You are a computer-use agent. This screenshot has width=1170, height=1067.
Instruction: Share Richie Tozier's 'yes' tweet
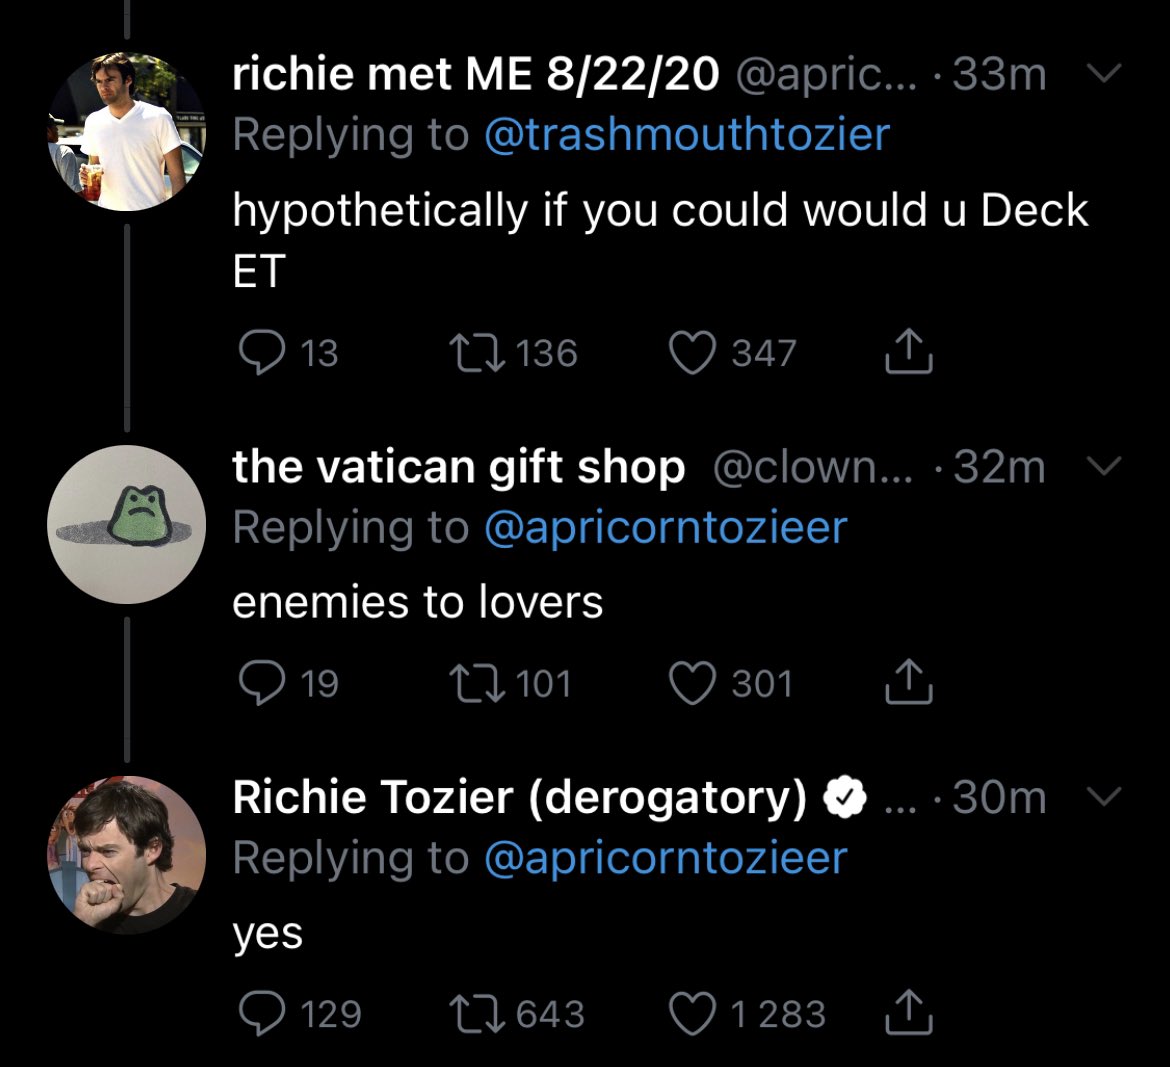[x=908, y=1012]
